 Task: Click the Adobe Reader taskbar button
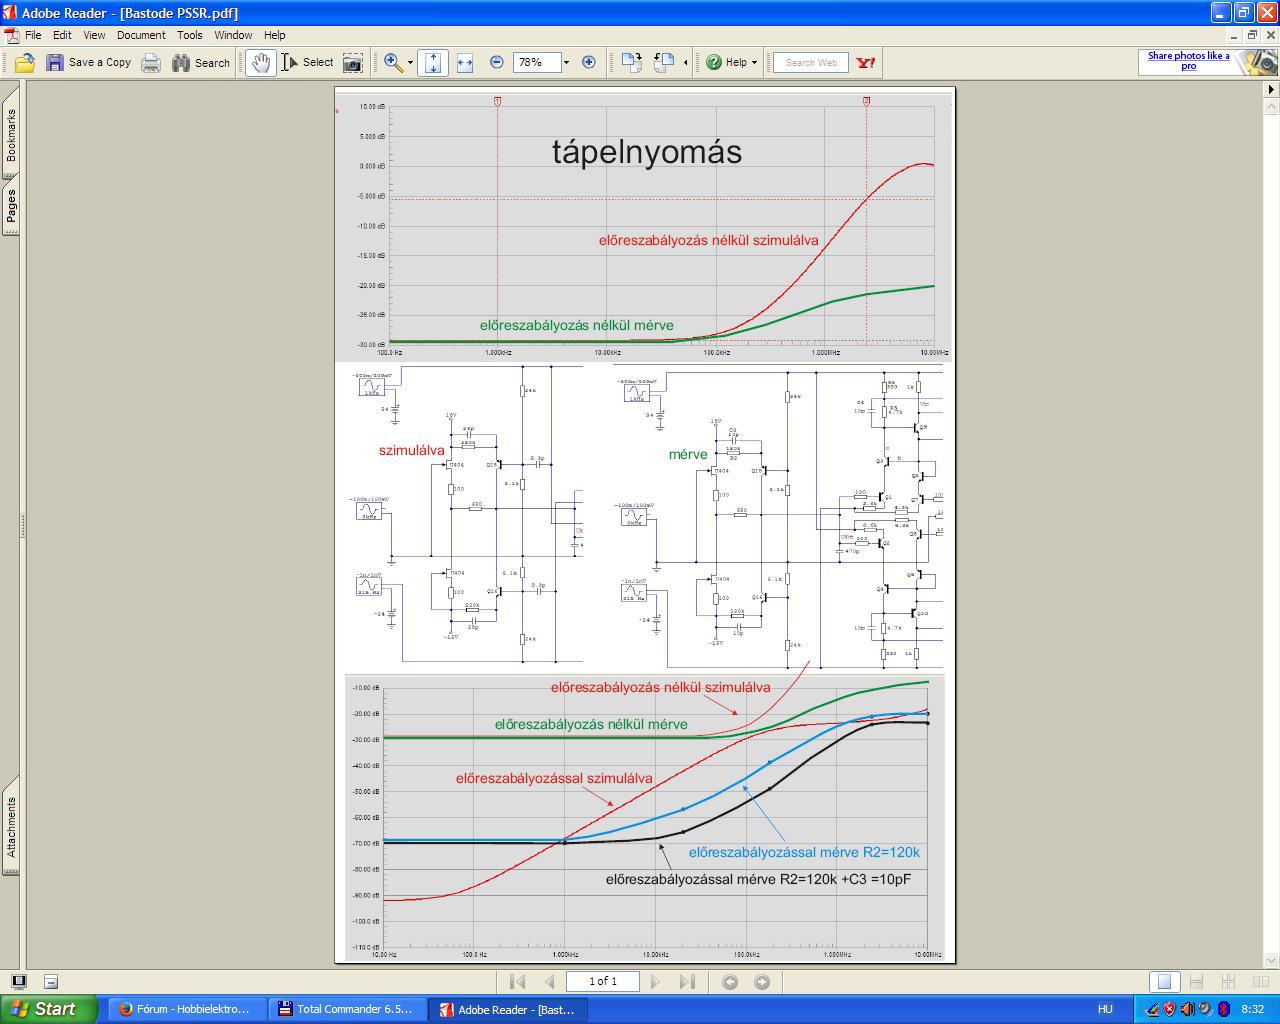508,1009
